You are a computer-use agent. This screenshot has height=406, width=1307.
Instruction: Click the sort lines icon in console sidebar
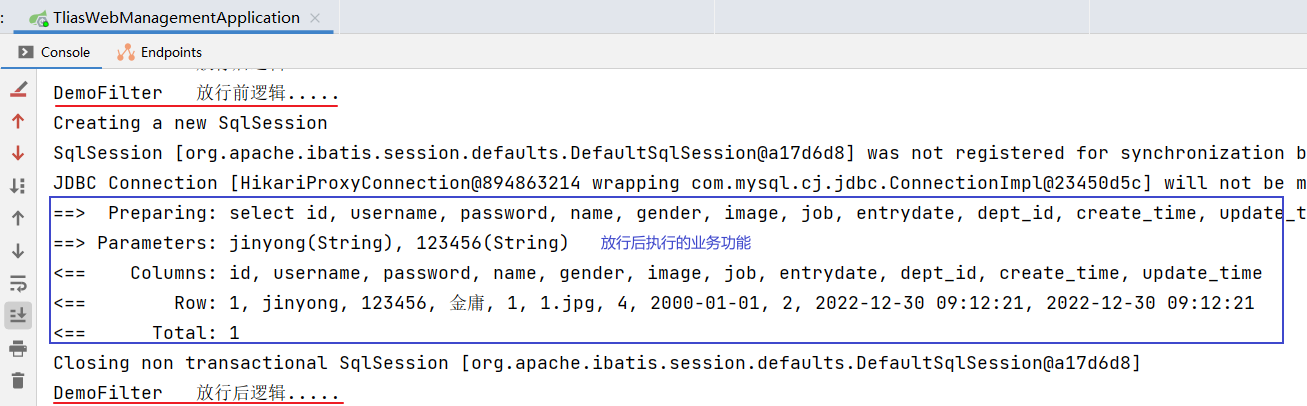[18, 185]
